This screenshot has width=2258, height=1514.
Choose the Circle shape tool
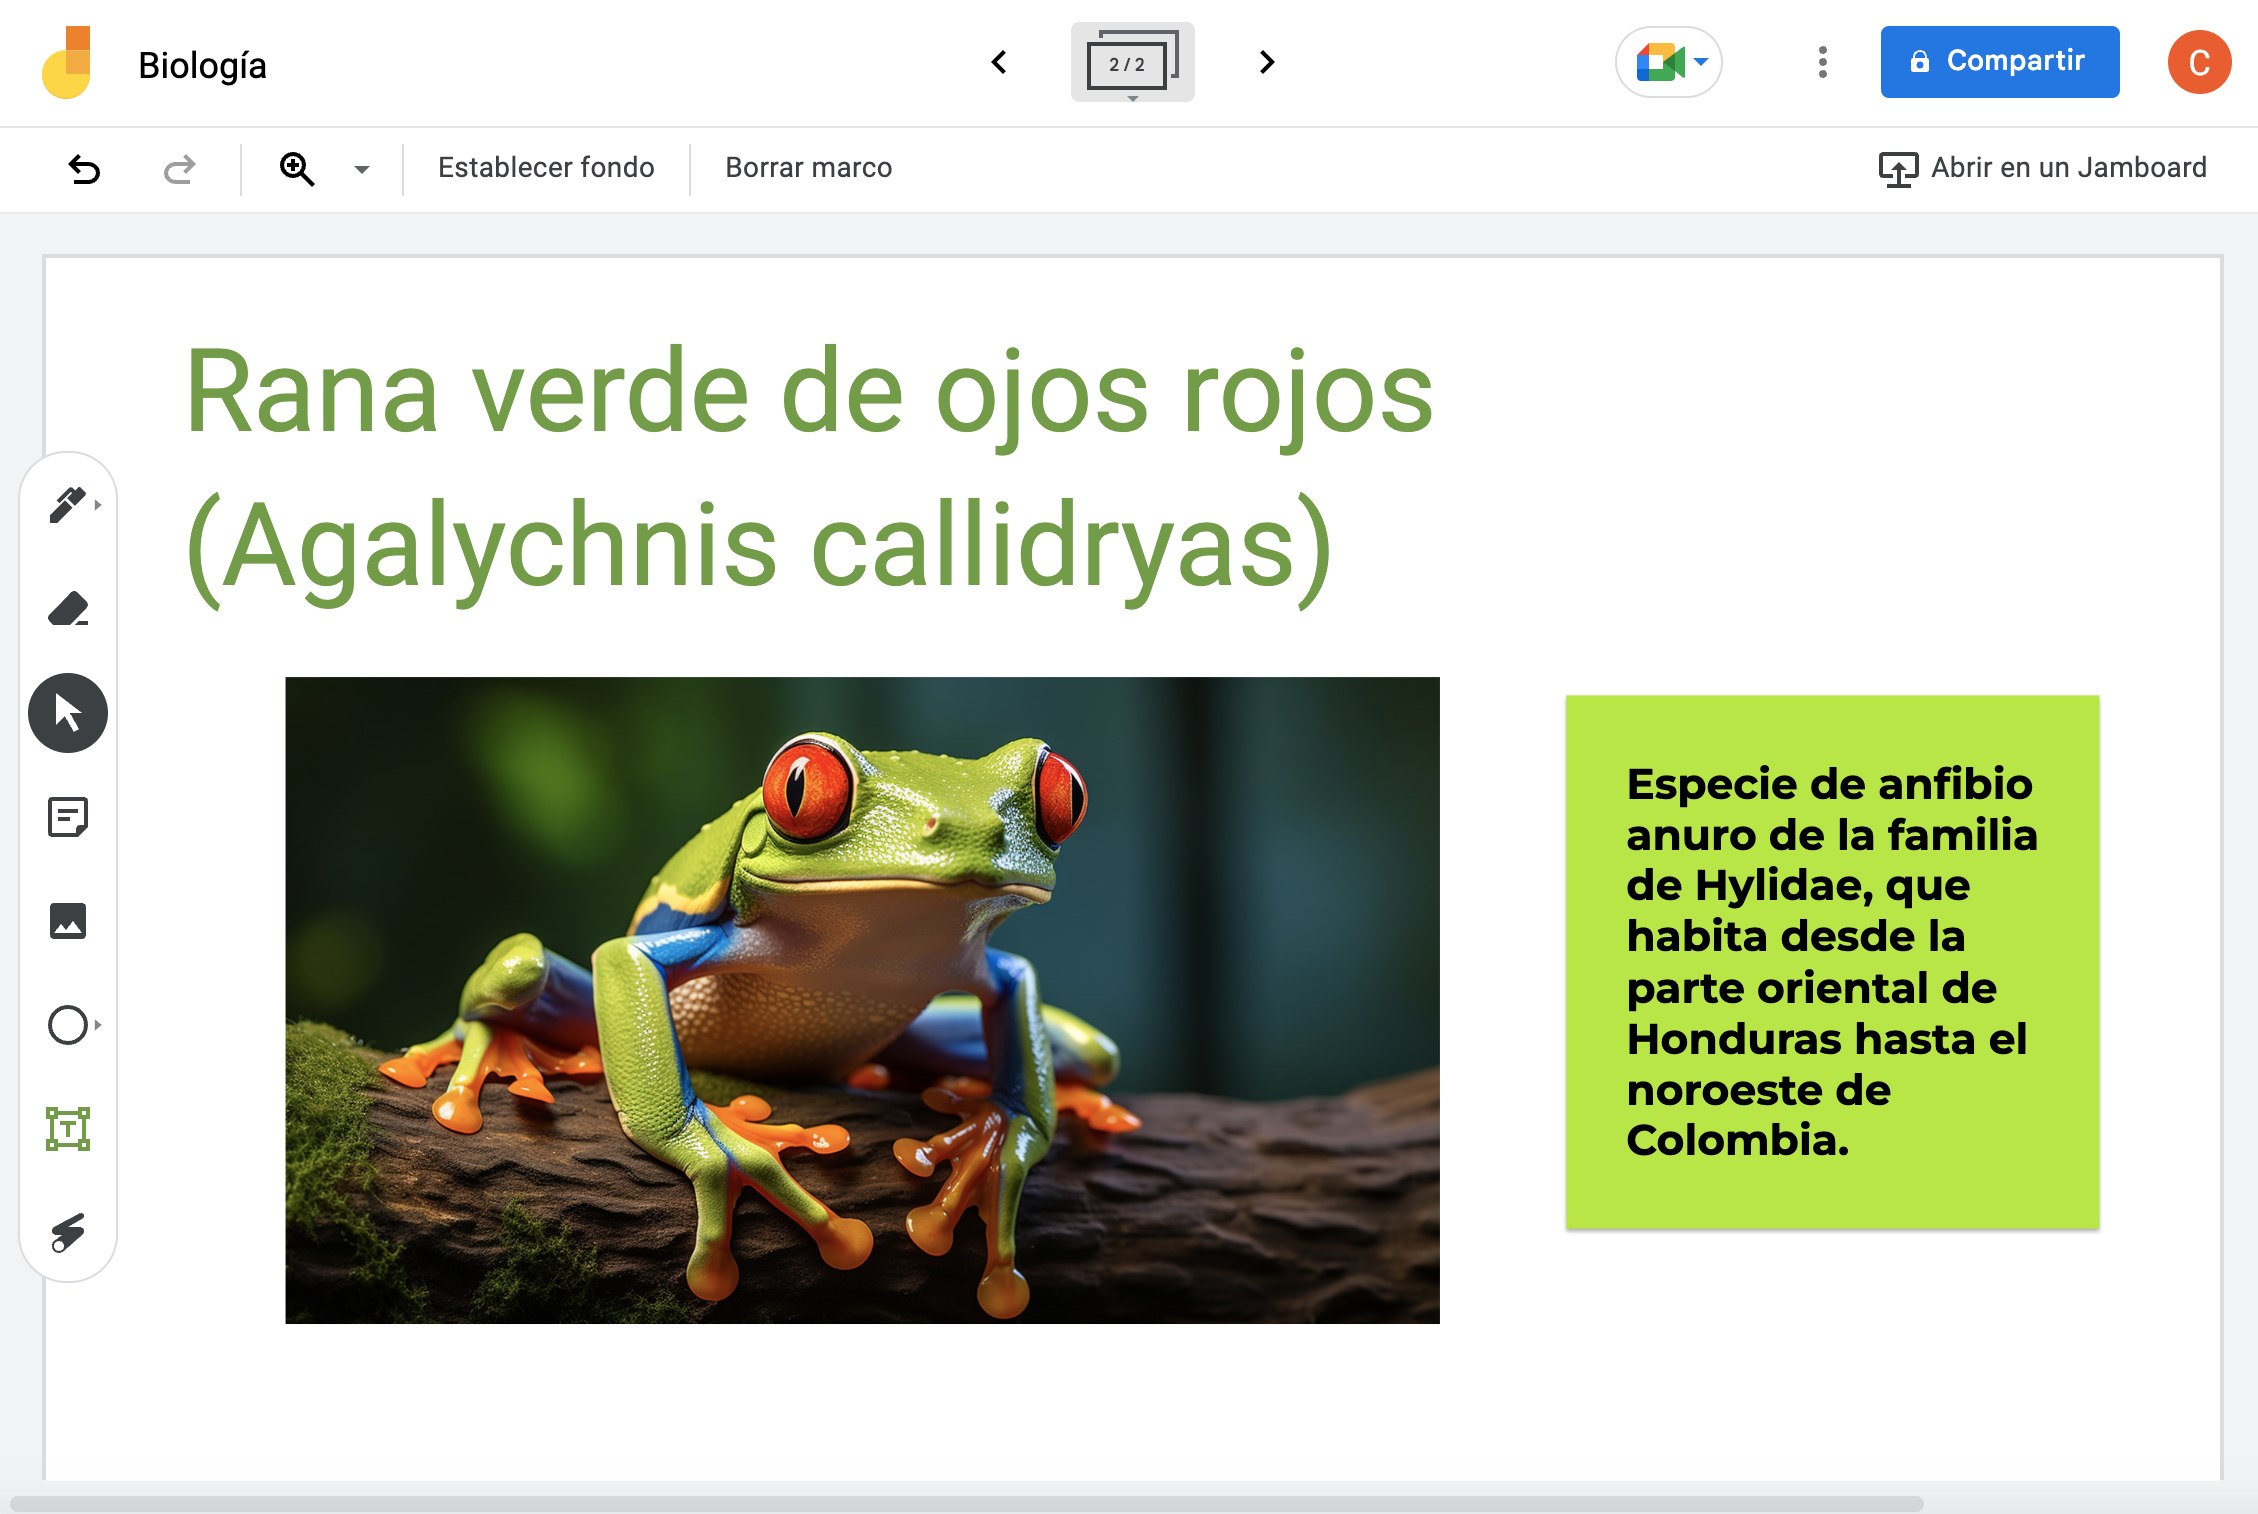coord(68,1025)
